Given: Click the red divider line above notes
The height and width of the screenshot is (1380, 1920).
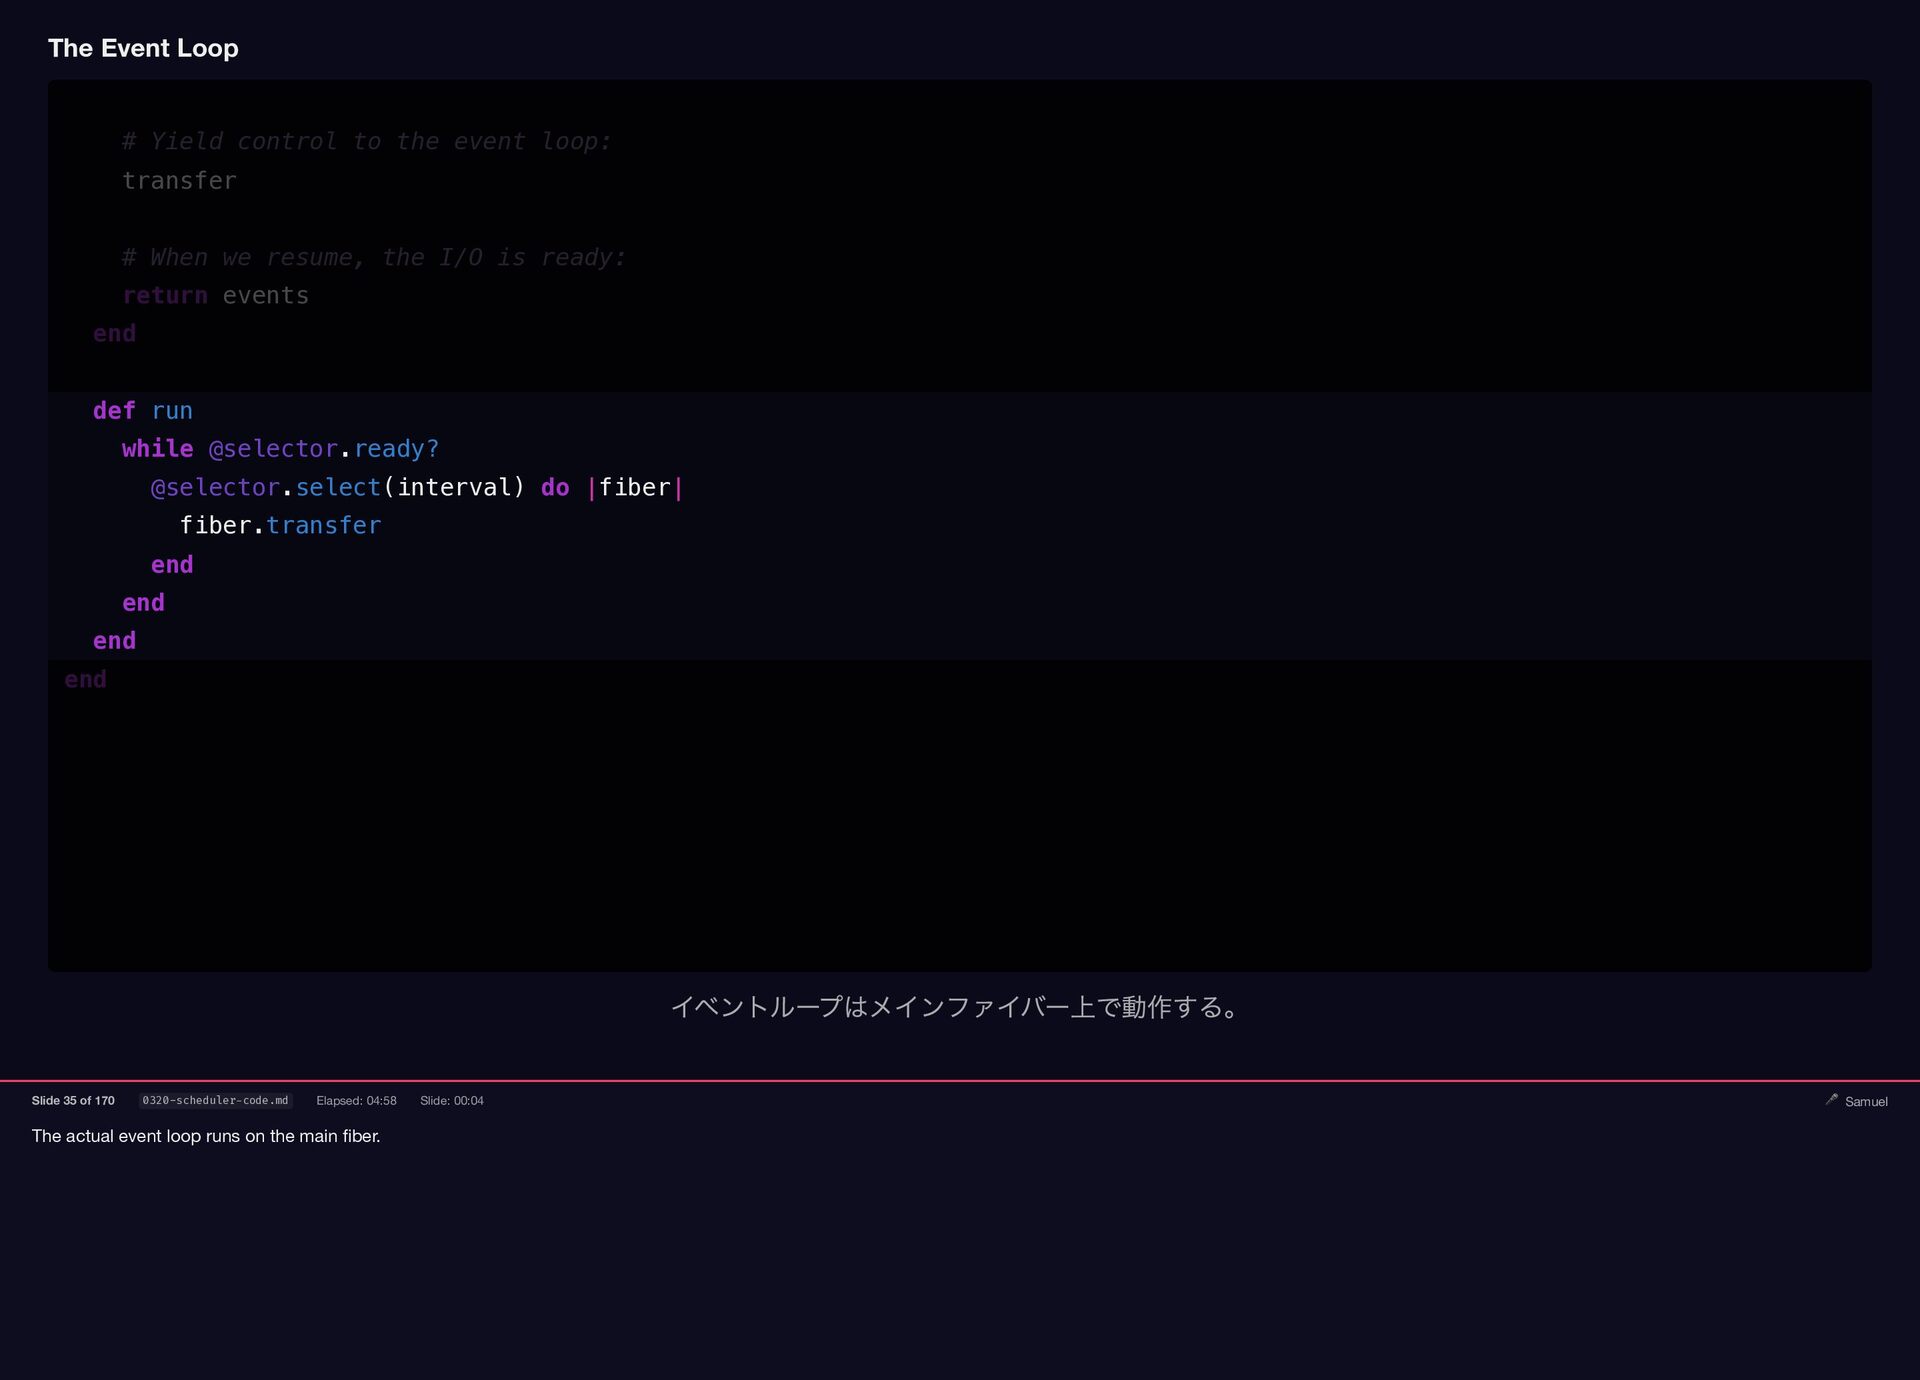Looking at the screenshot, I should click(960, 1081).
